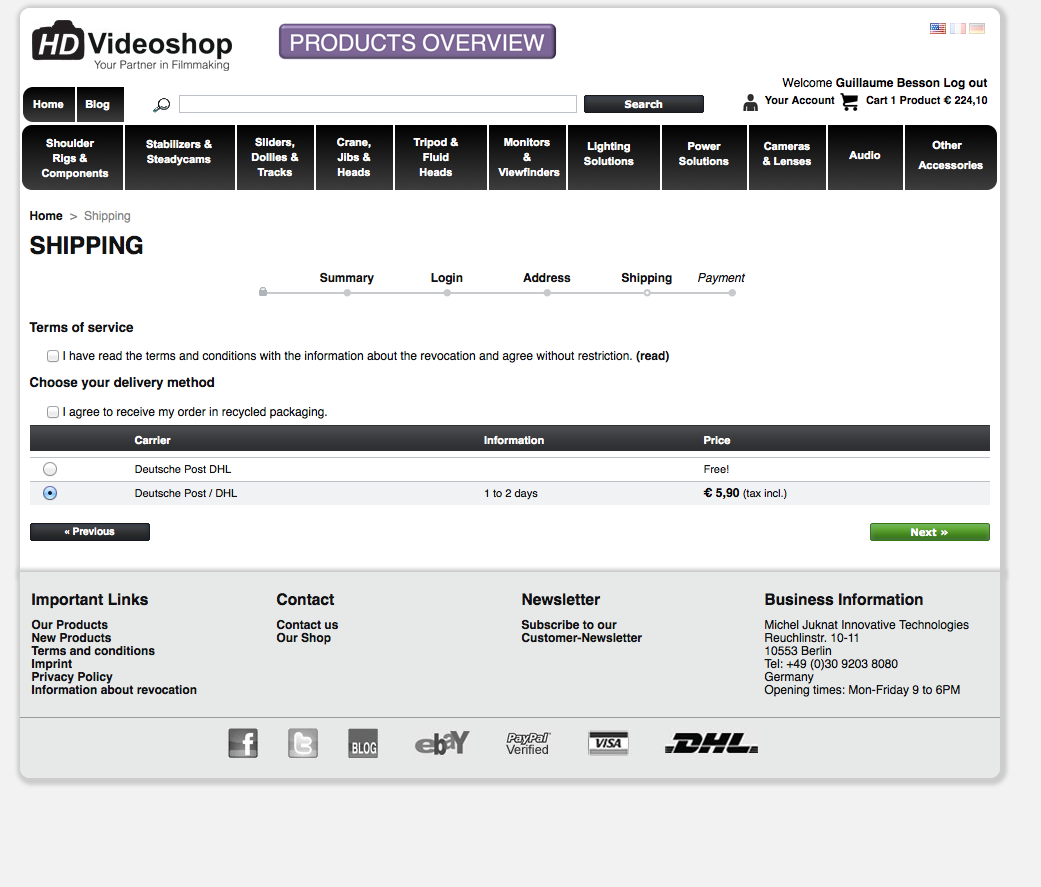The image size is (1041, 887).
Task: Click the Guillaume Besson username
Action: [888, 83]
